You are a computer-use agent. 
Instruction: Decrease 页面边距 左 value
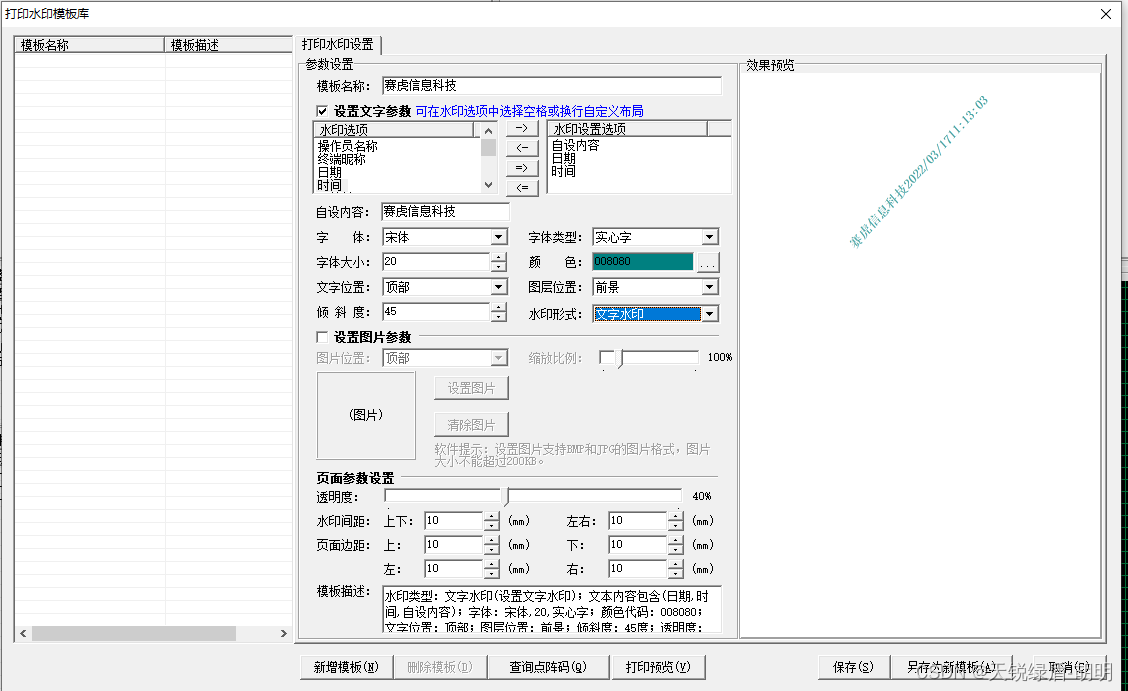(491, 574)
